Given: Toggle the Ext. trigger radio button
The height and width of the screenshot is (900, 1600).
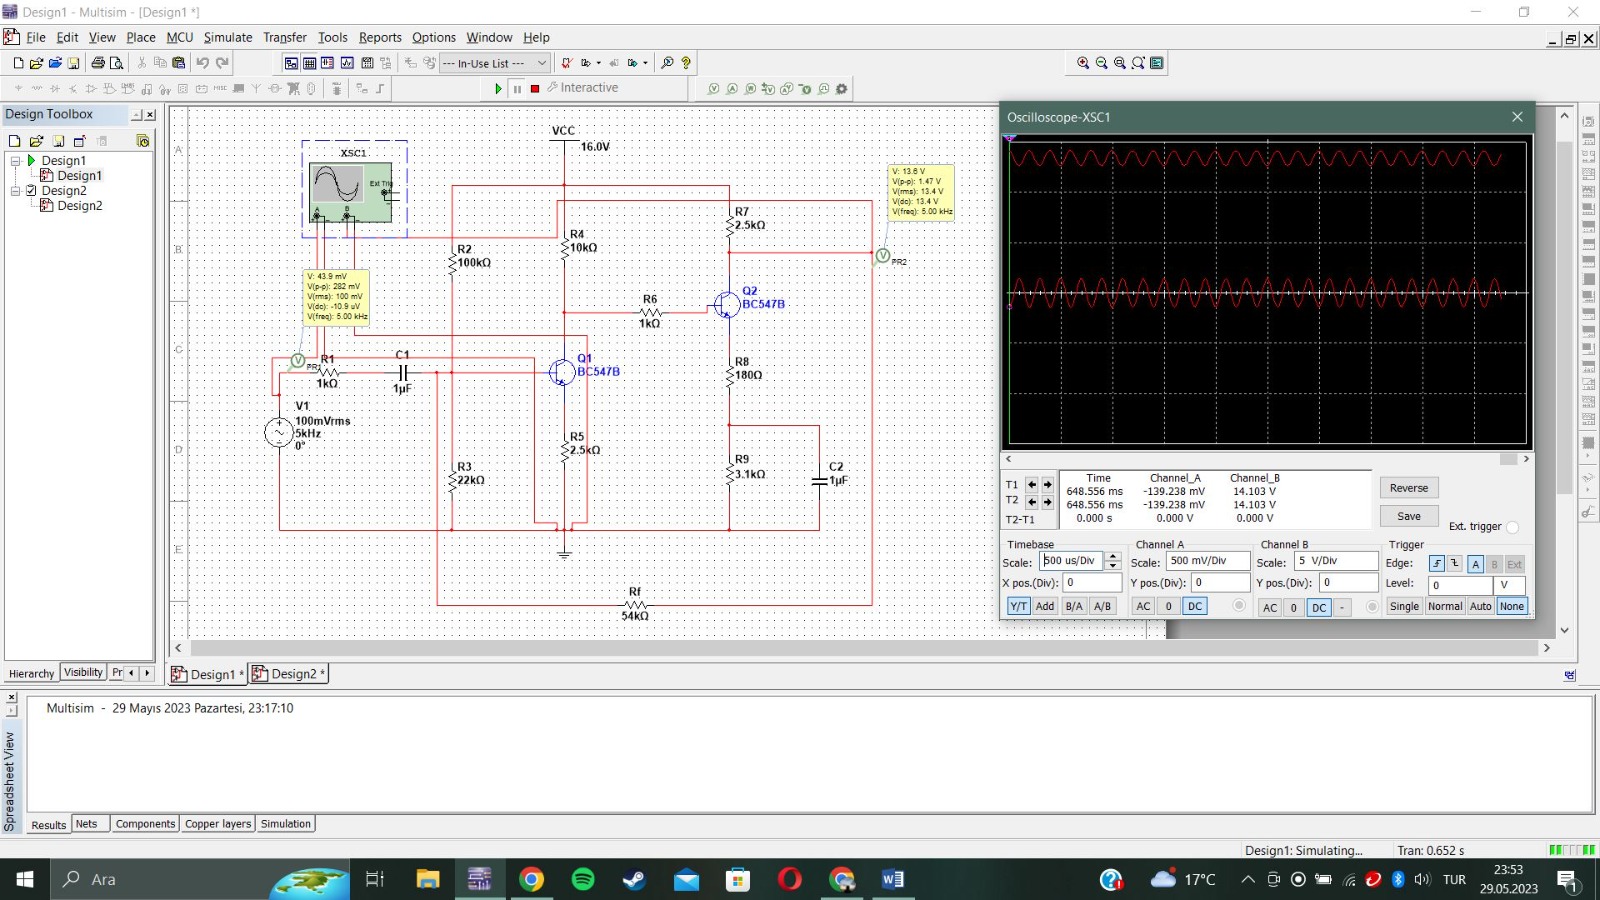Looking at the screenshot, I should tap(1512, 527).
